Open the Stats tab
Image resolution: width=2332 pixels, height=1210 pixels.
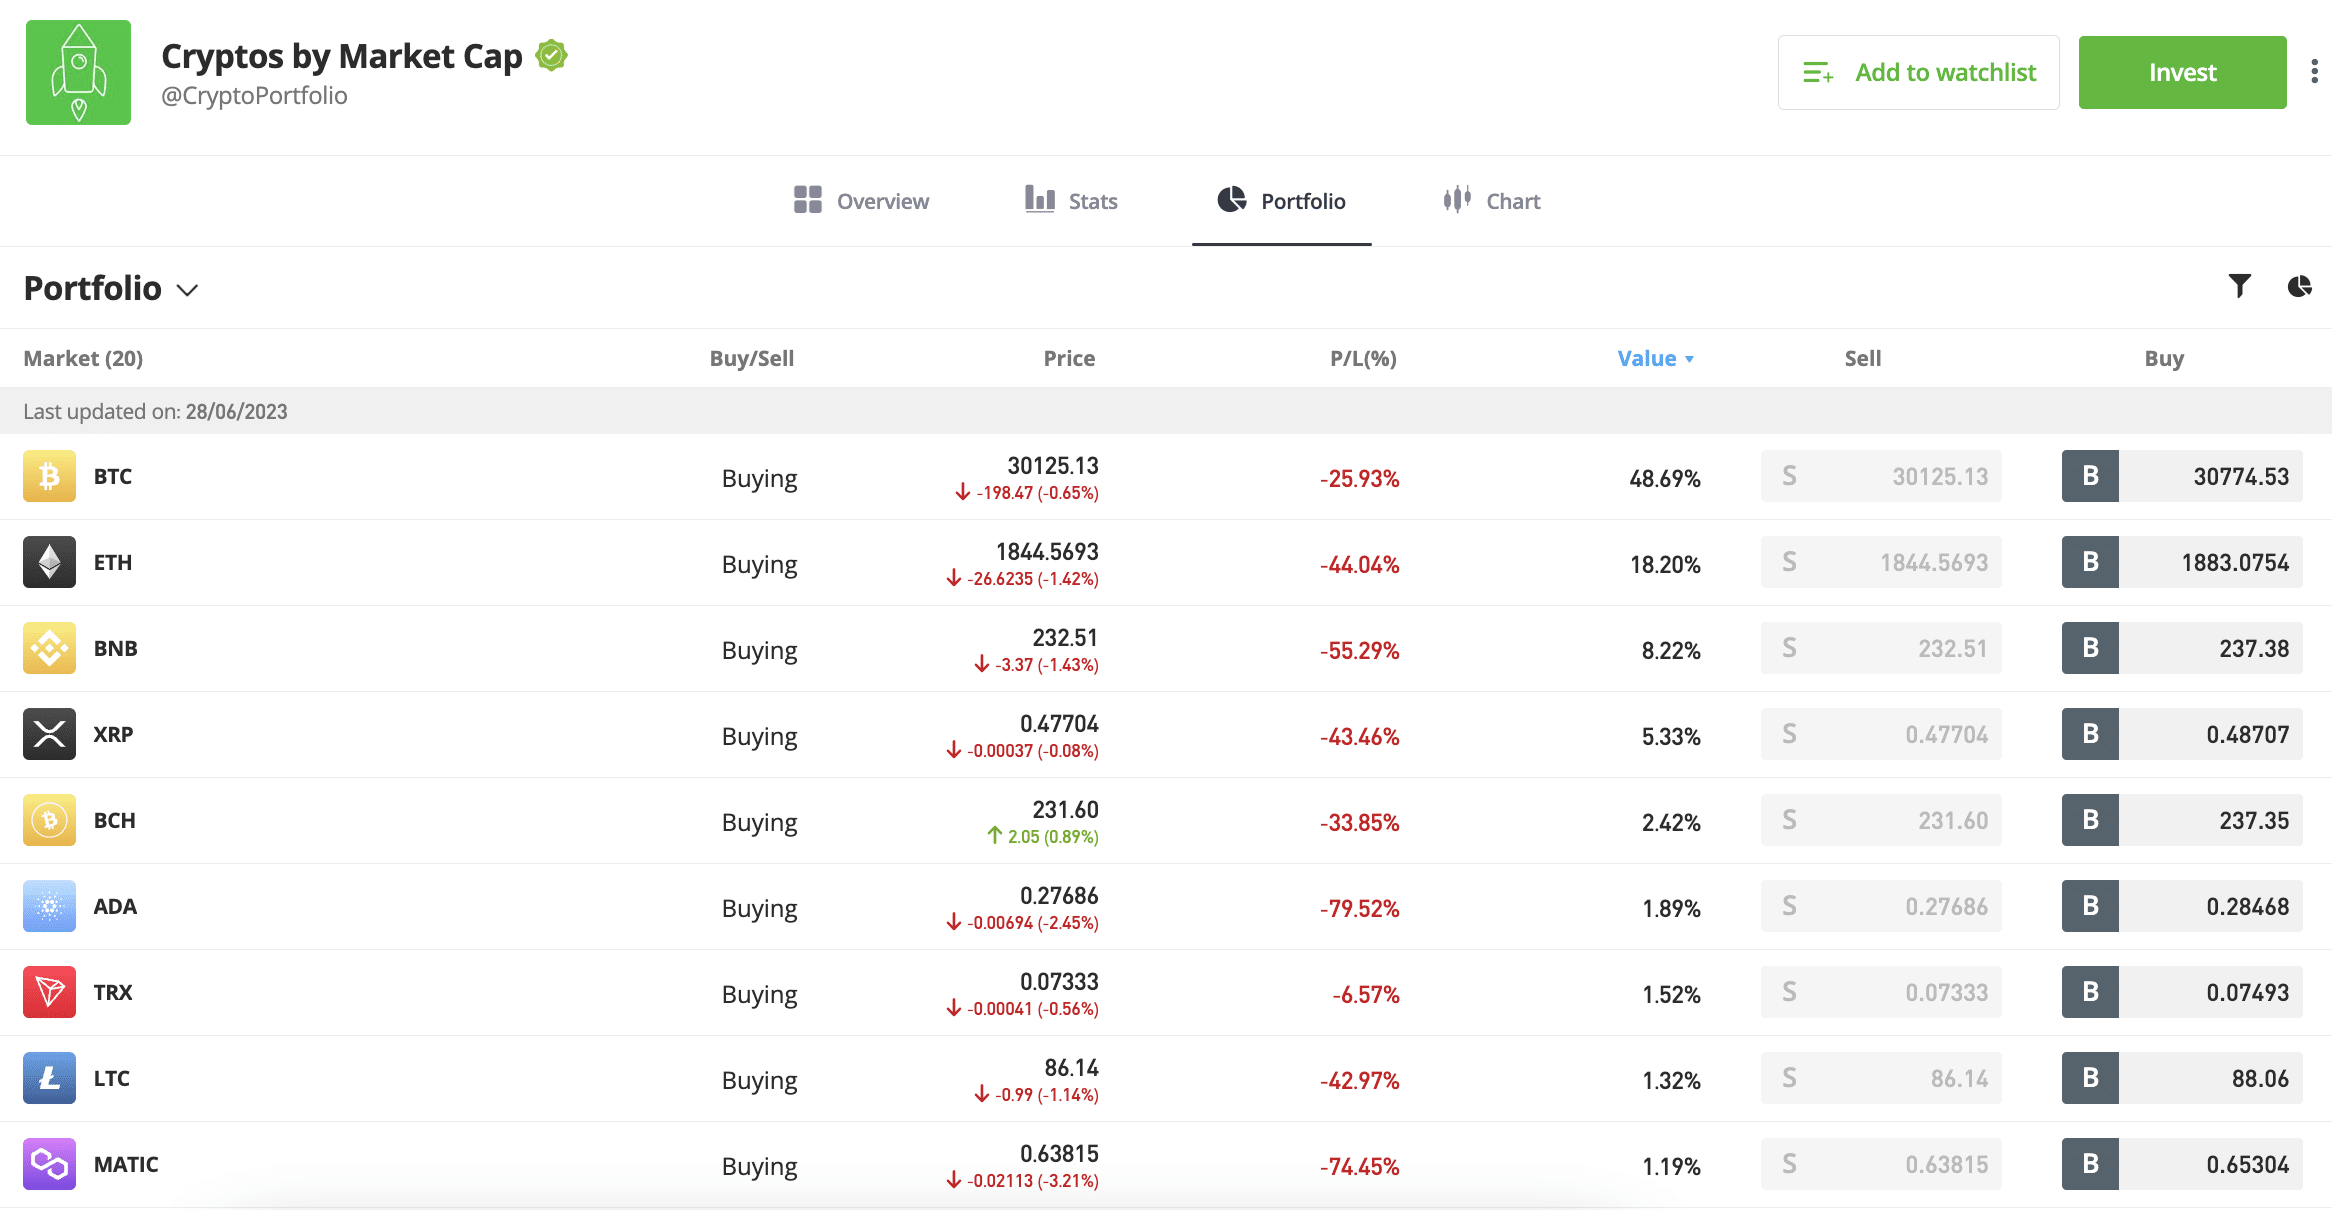point(1071,201)
